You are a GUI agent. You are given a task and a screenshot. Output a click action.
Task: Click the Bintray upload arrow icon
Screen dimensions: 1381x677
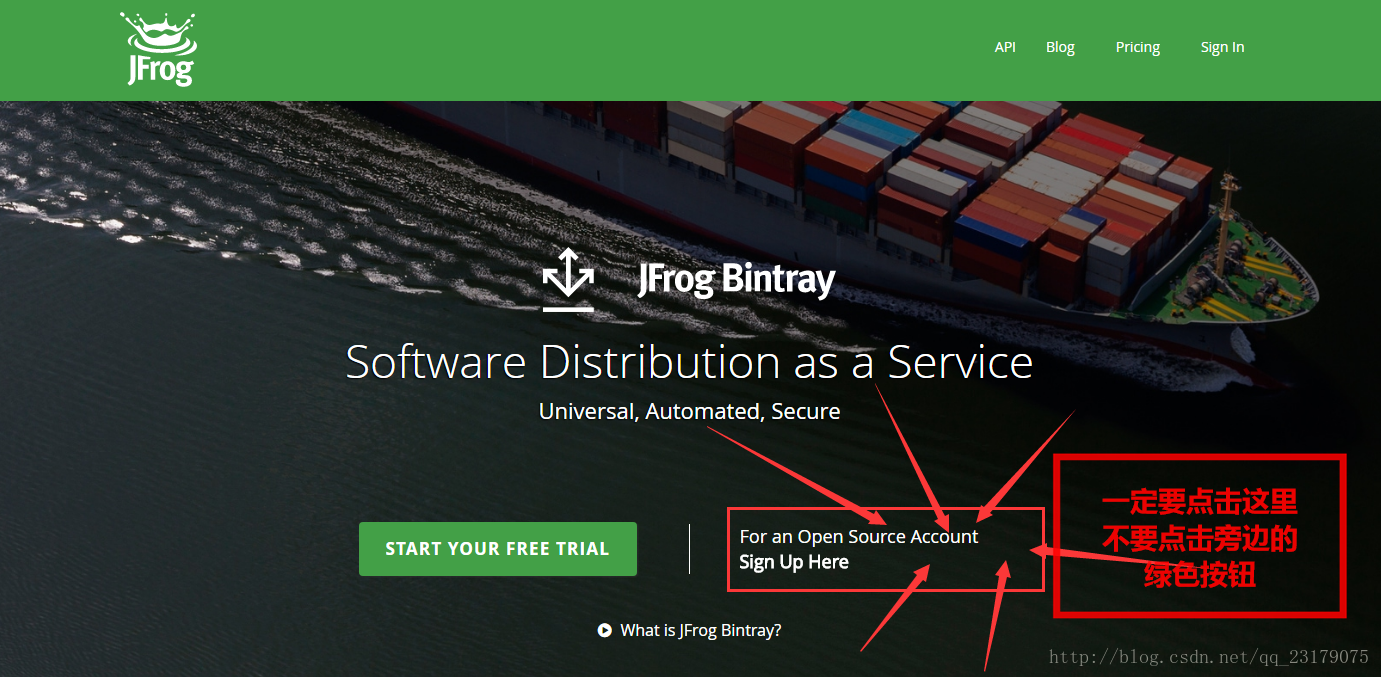tap(568, 280)
